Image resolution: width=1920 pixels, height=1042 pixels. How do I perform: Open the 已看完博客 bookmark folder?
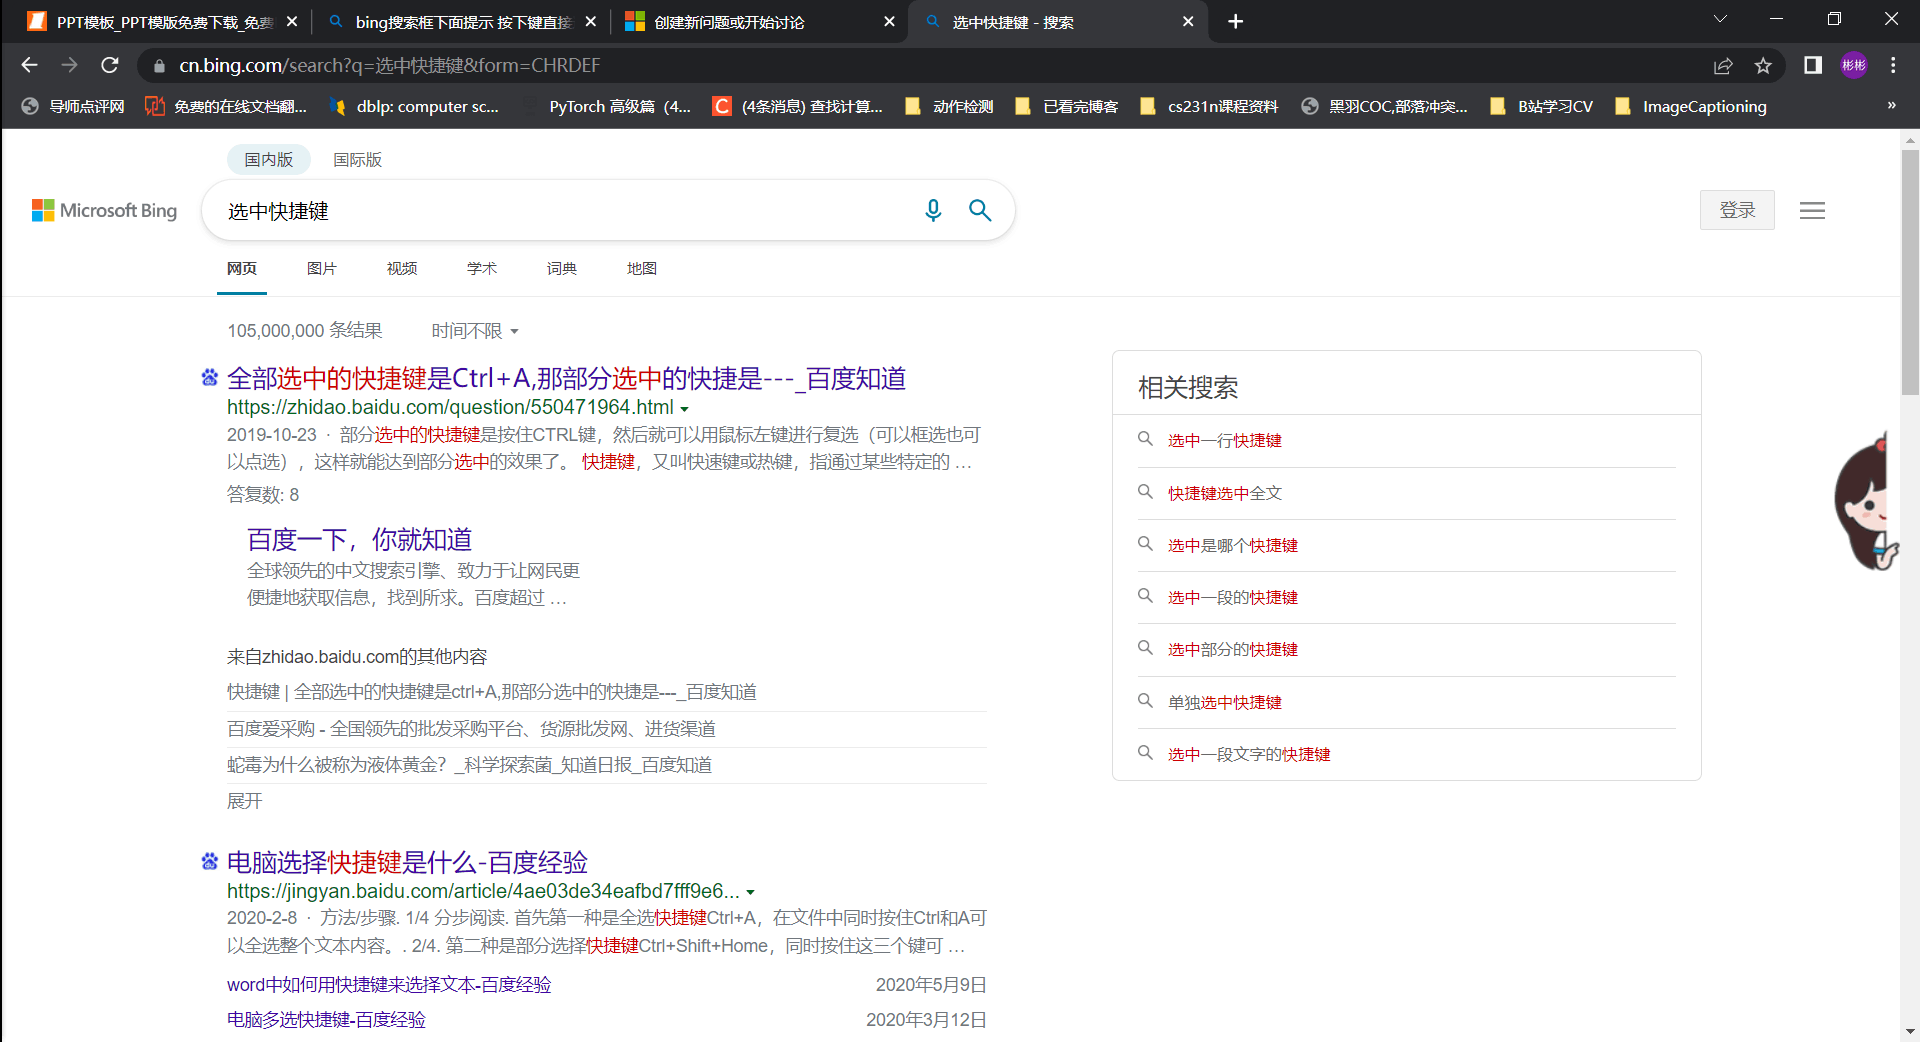point(1066,106)
